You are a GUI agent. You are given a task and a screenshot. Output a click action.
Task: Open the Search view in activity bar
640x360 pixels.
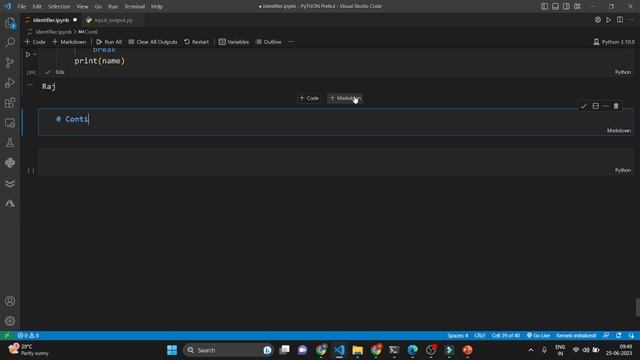tap(10, 42)
